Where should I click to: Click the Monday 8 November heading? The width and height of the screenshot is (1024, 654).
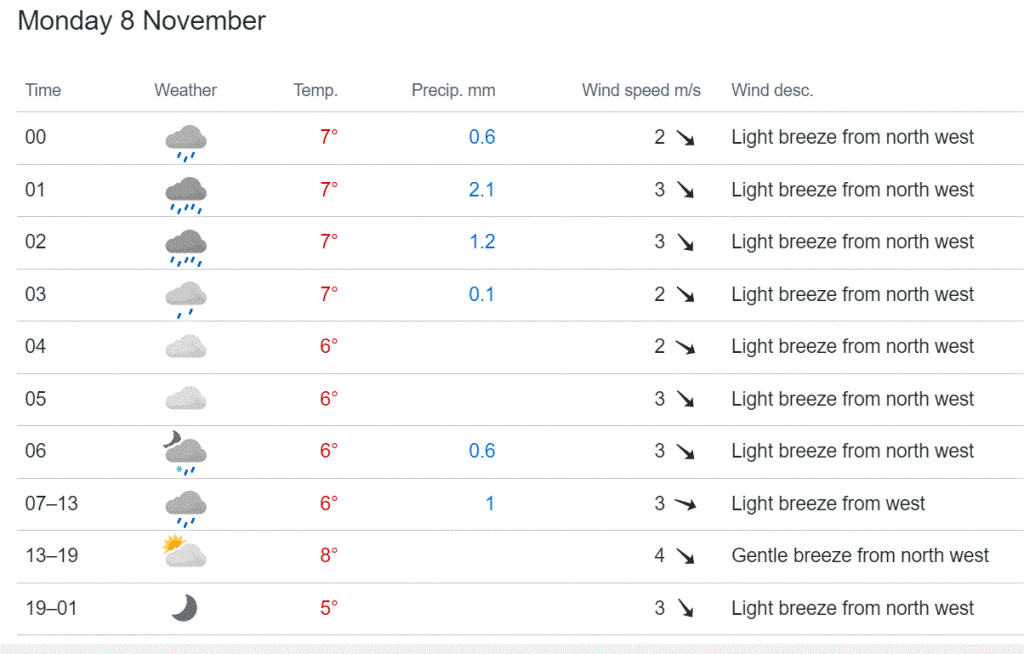tap(142, 21)
